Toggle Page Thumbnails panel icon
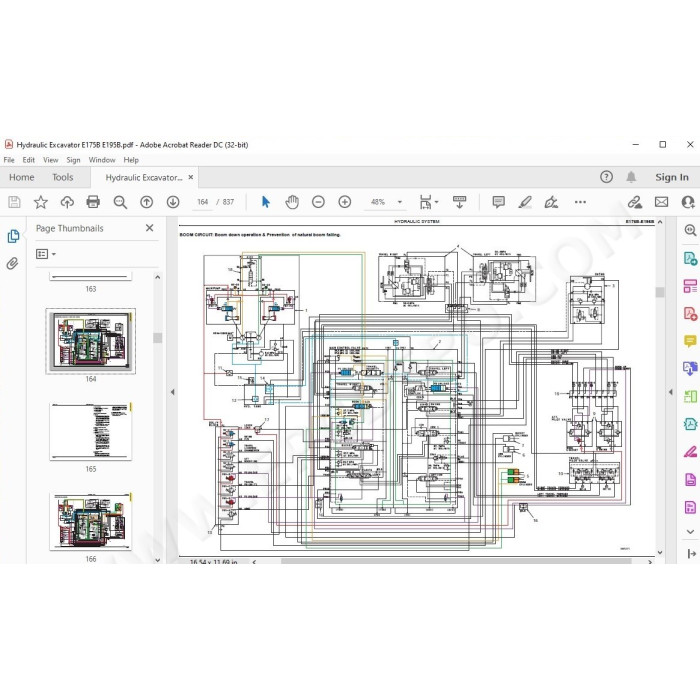700x700 pixels. (13, 236)
